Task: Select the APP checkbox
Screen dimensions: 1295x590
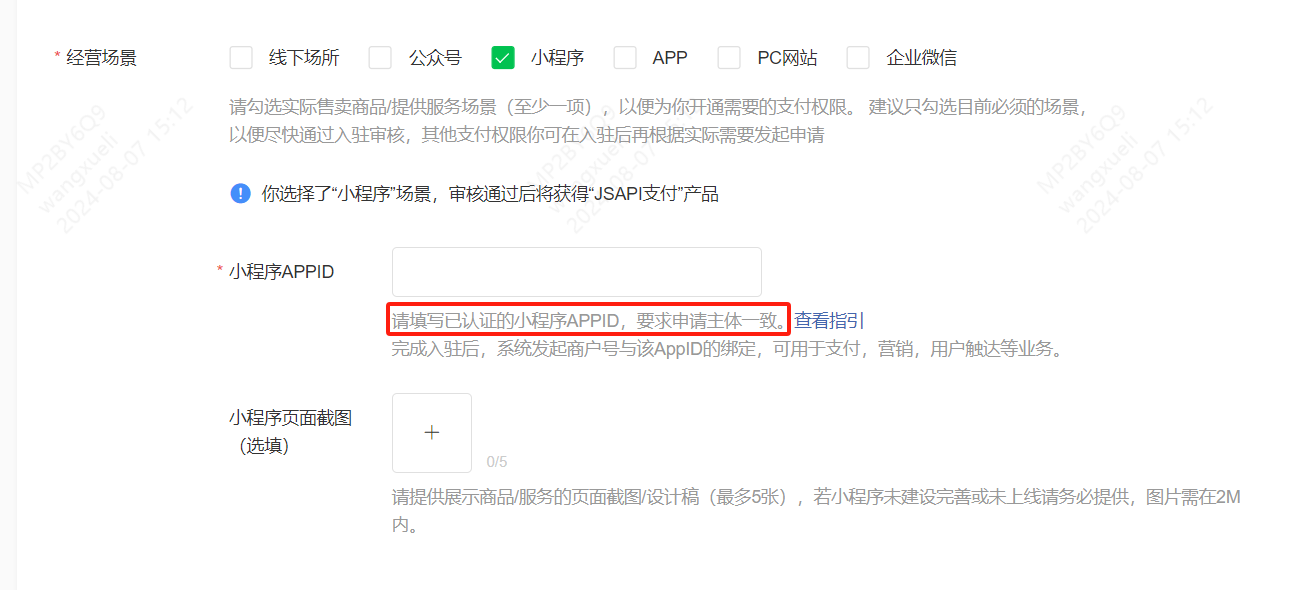Action: tap(625, 58)
